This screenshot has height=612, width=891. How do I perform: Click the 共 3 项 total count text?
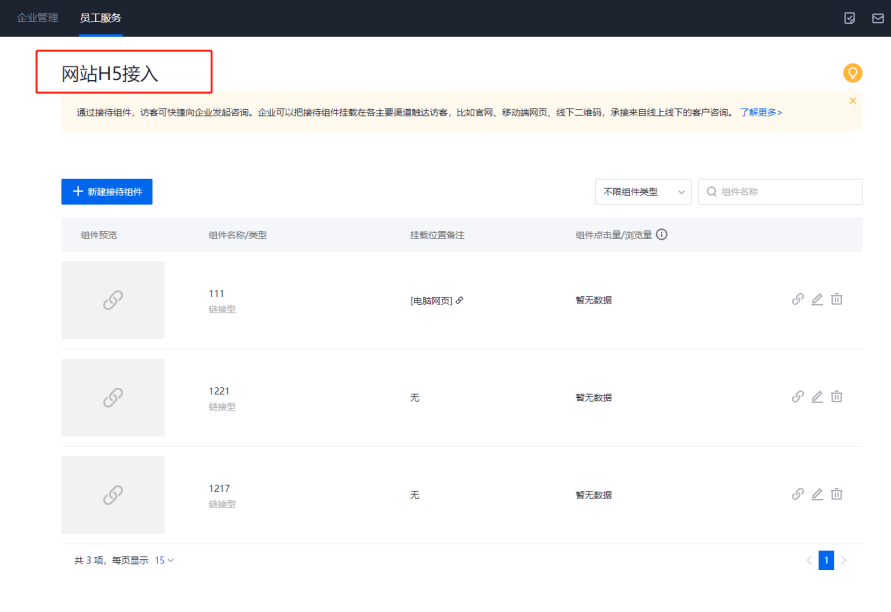pos(89,560)
